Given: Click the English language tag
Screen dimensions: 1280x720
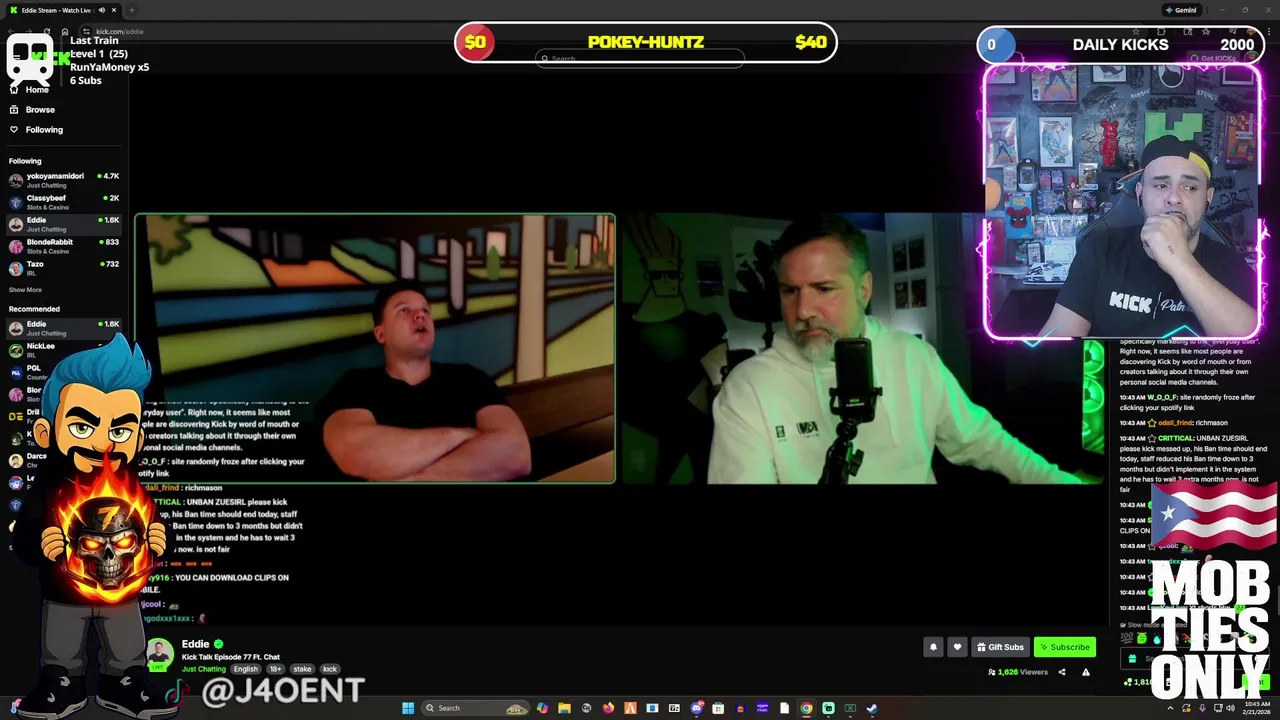Looking at the screenshot, I should point(245,669).
